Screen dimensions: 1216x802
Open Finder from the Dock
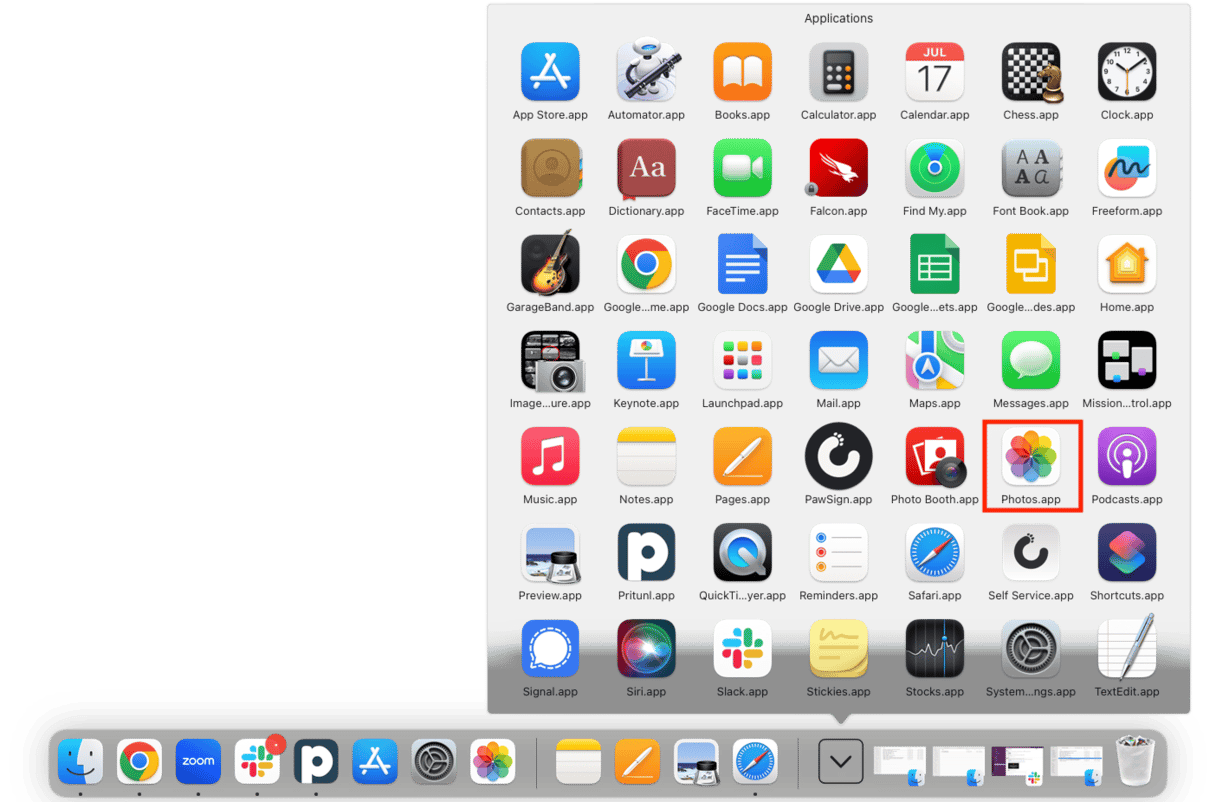[80, 762]
